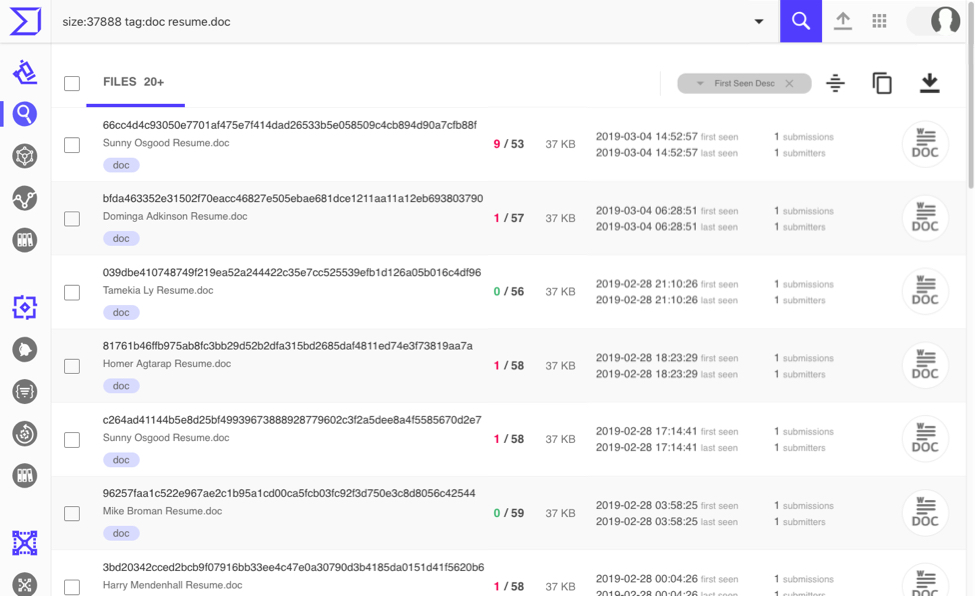
Task: Expand the search history dropdown arrow
Action: (x=759, y=21)
